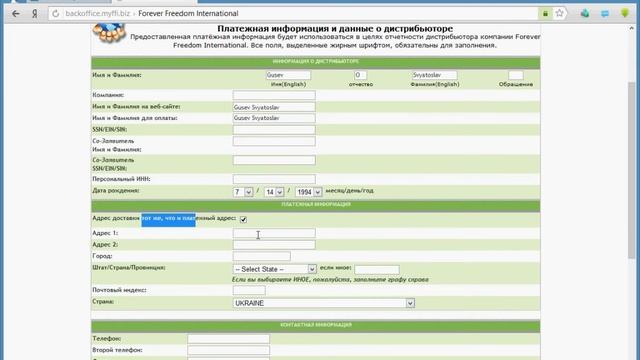Click the 'Штат/Страна/Провинция:' label
Viewport: 640px width, 360px height.
pyautogui.click(x=129, y=268)
